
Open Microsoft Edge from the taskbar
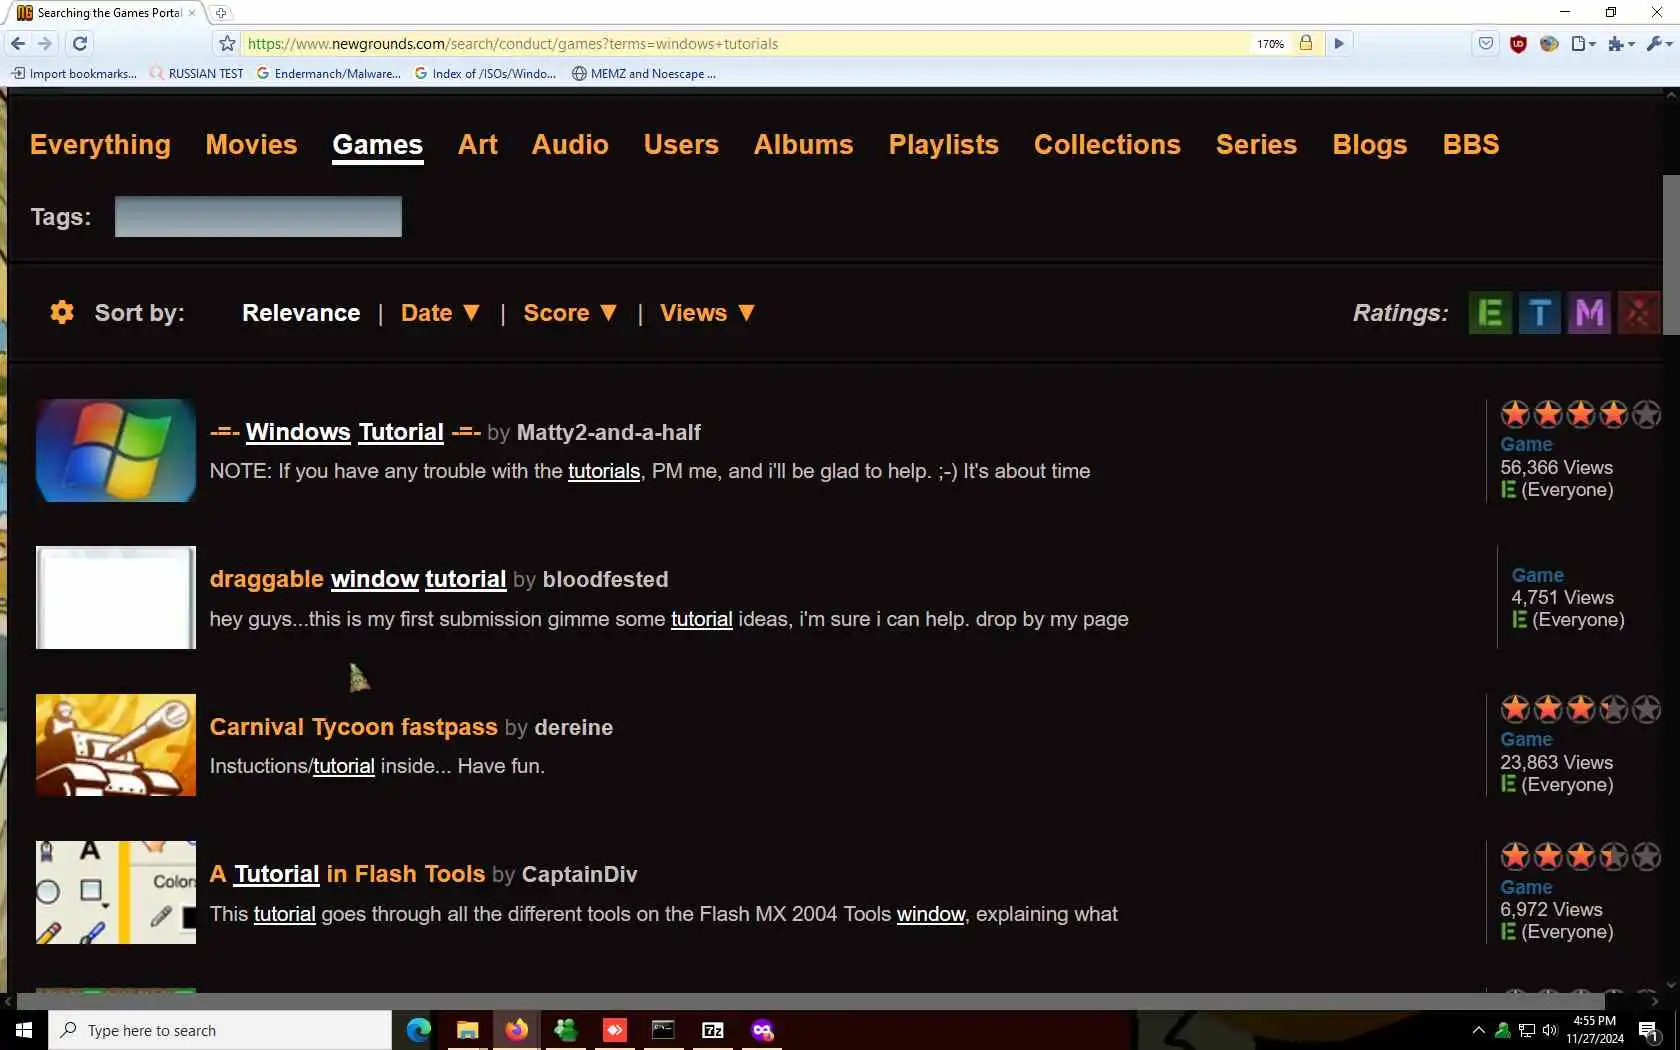pyautogui.click(x=418, y=1030)
